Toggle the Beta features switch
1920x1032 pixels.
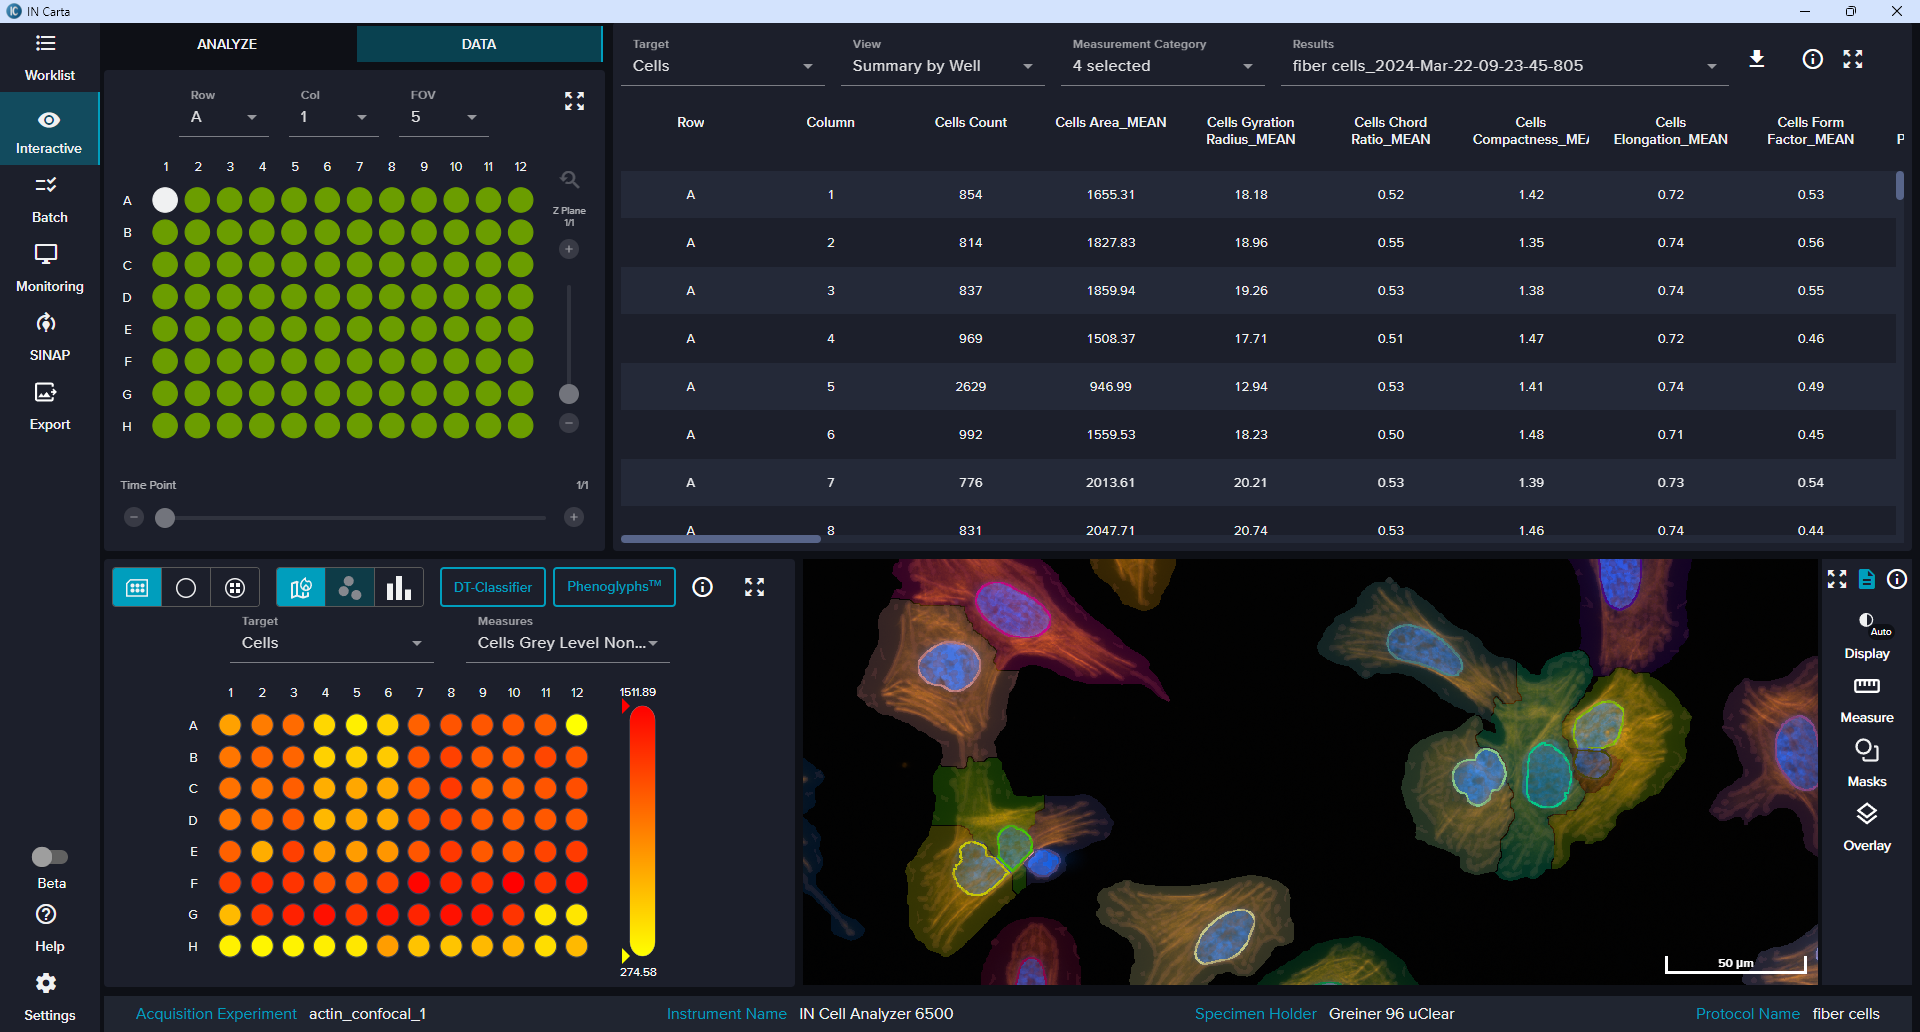pyautogui.click(x=49, y=857)
